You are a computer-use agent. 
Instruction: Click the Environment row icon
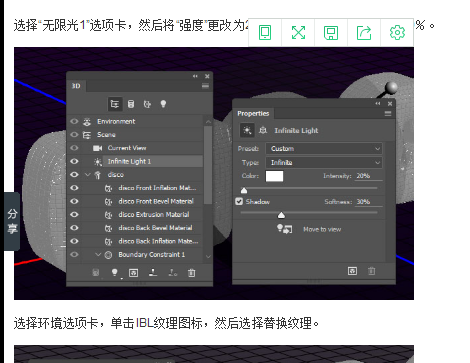pos(87,122)
